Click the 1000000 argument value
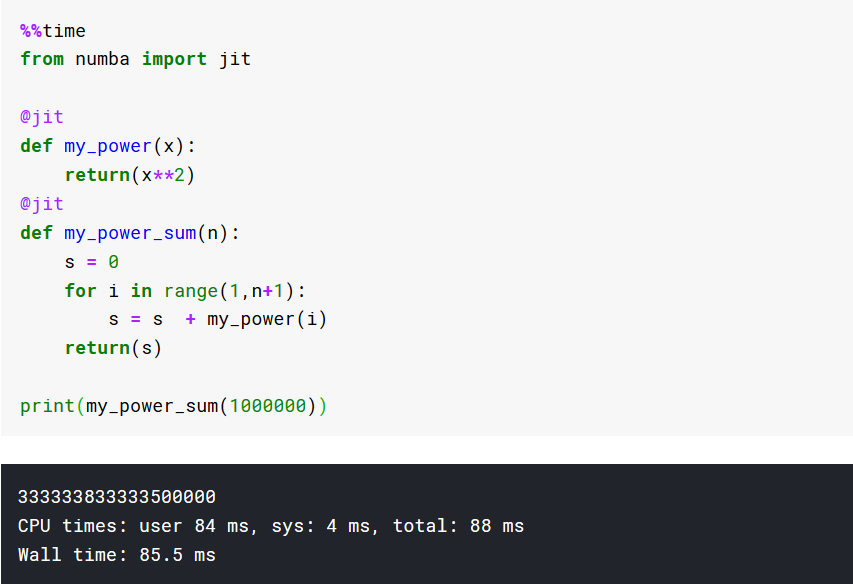The height and width of the screenshot is (584, 853). coord(268,406)
